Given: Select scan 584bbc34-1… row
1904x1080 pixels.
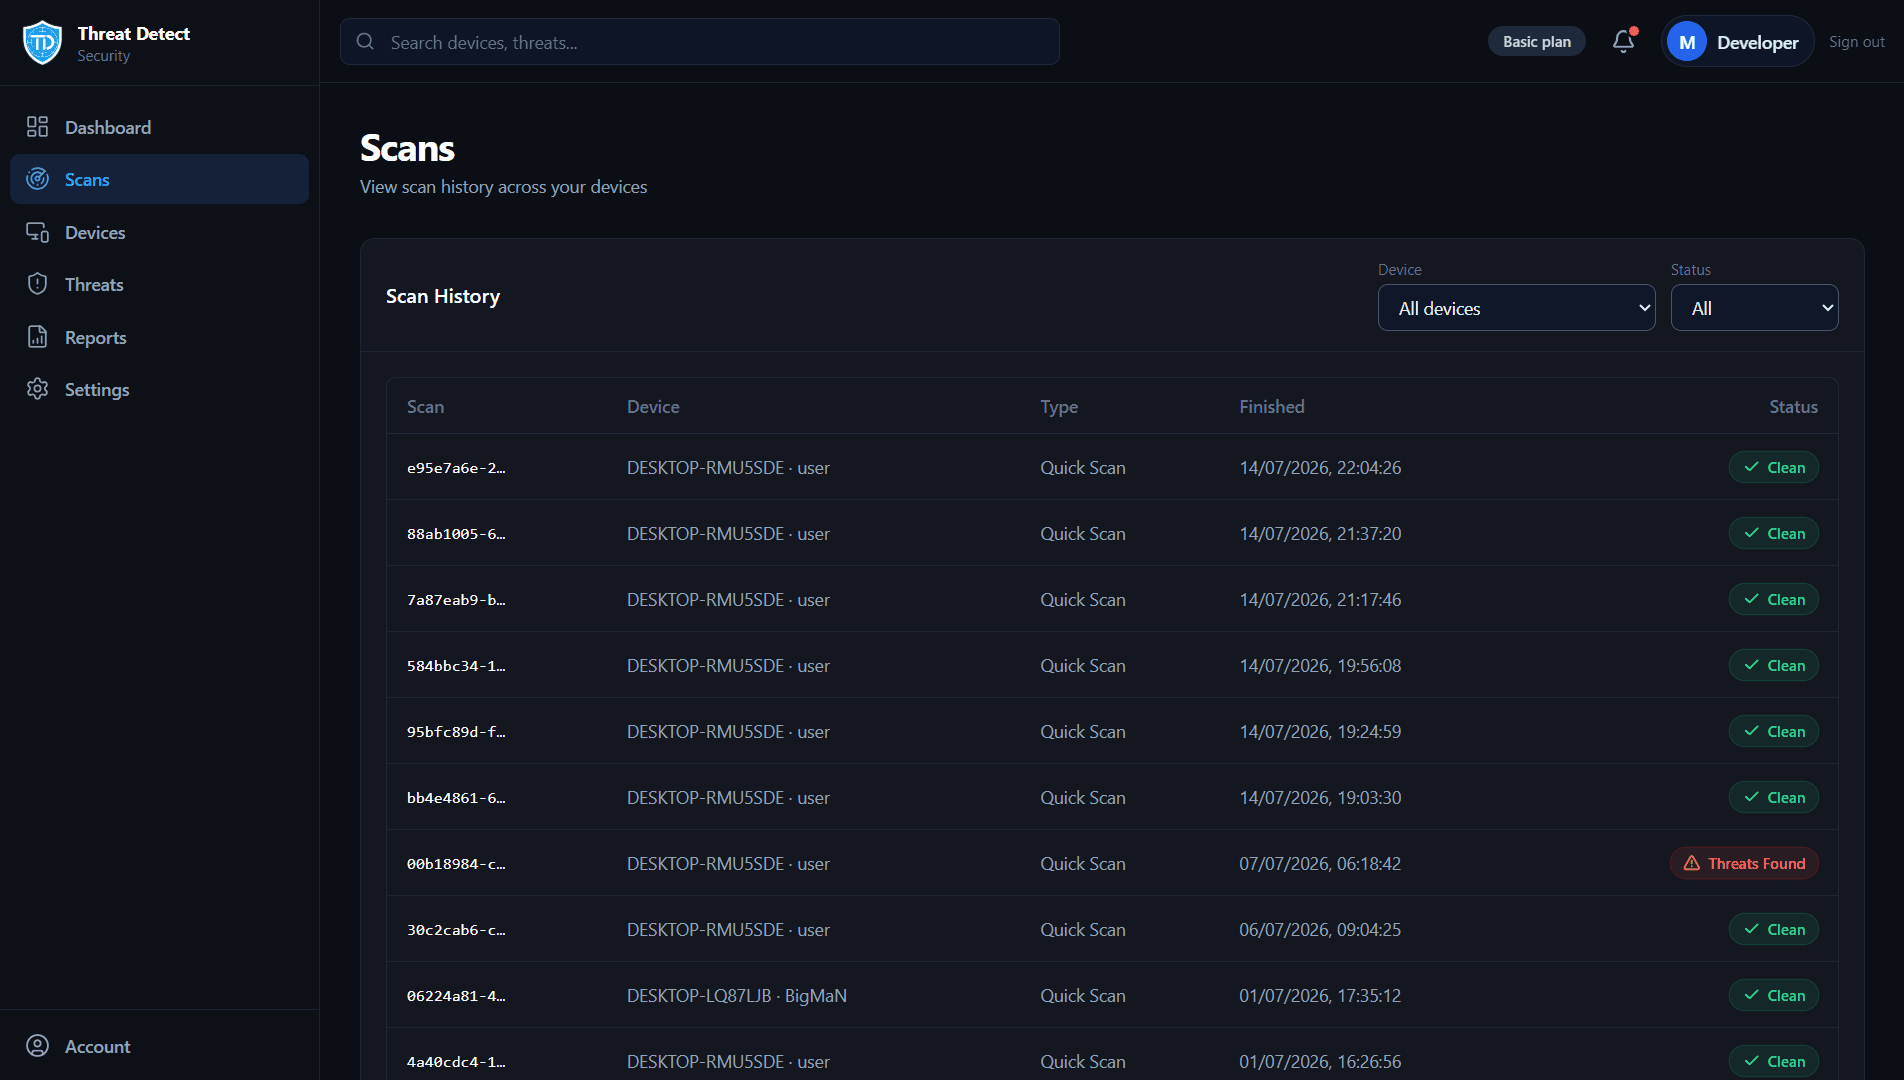Looking at the screenshot, I should 1112,665.
